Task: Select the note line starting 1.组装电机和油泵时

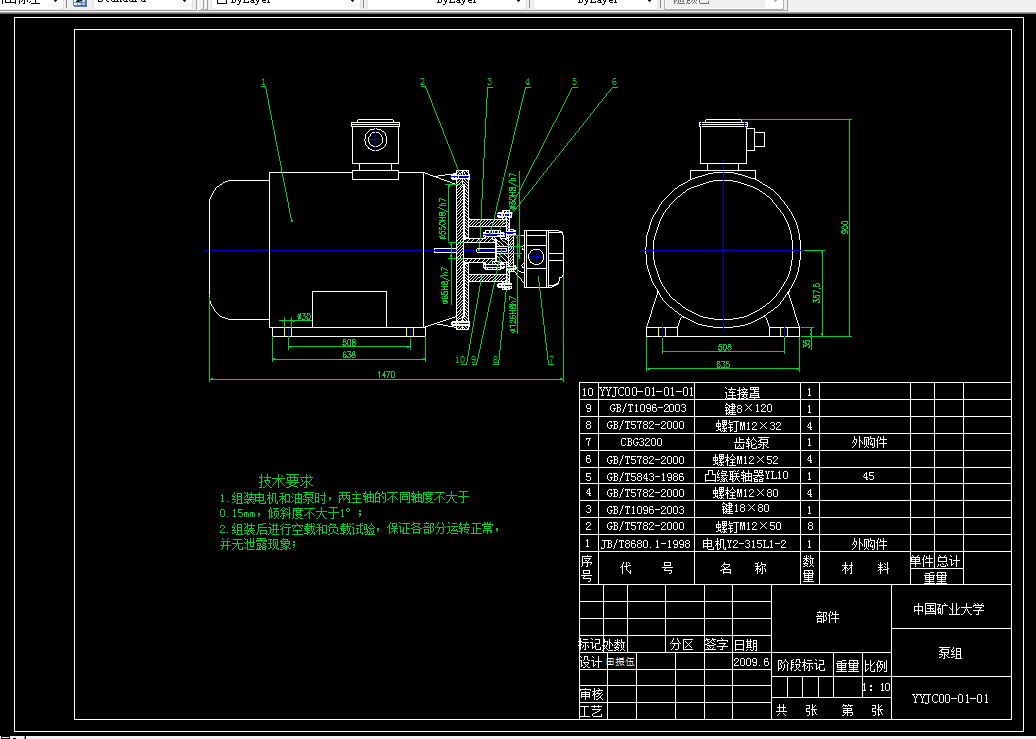Action: click(344, 497)
